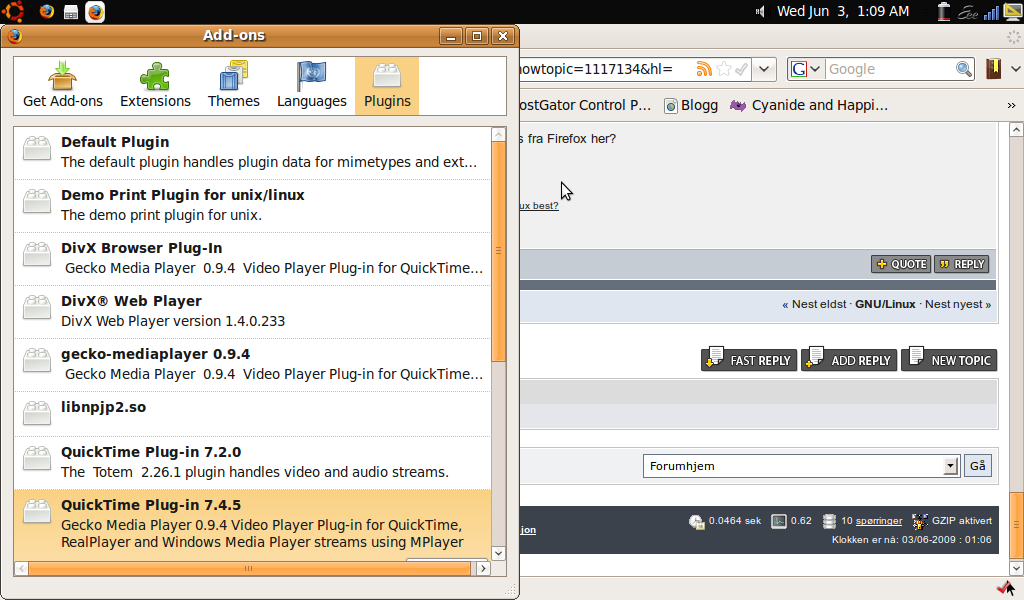Open the Google search engine dropdown
The width and height of the screenshot is (1024, 600).
805,69
